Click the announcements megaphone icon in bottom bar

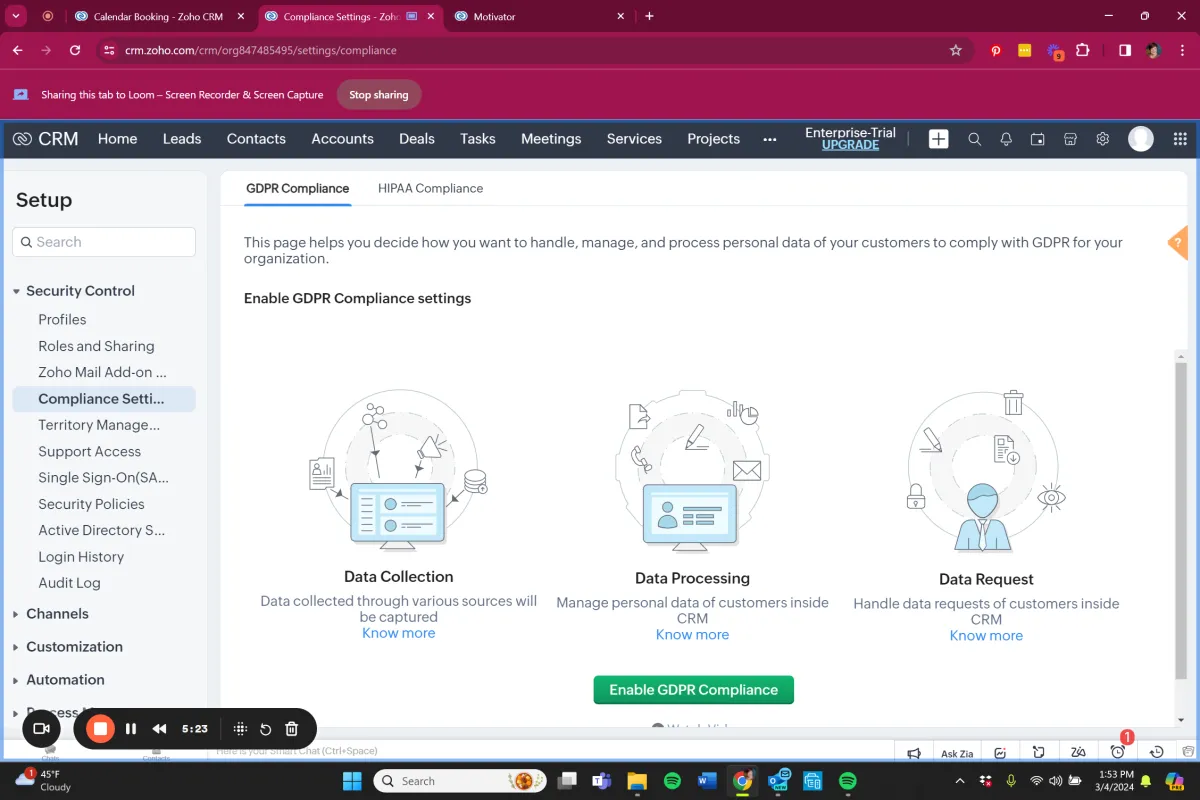pyautogui.click(x=914, y=753)
